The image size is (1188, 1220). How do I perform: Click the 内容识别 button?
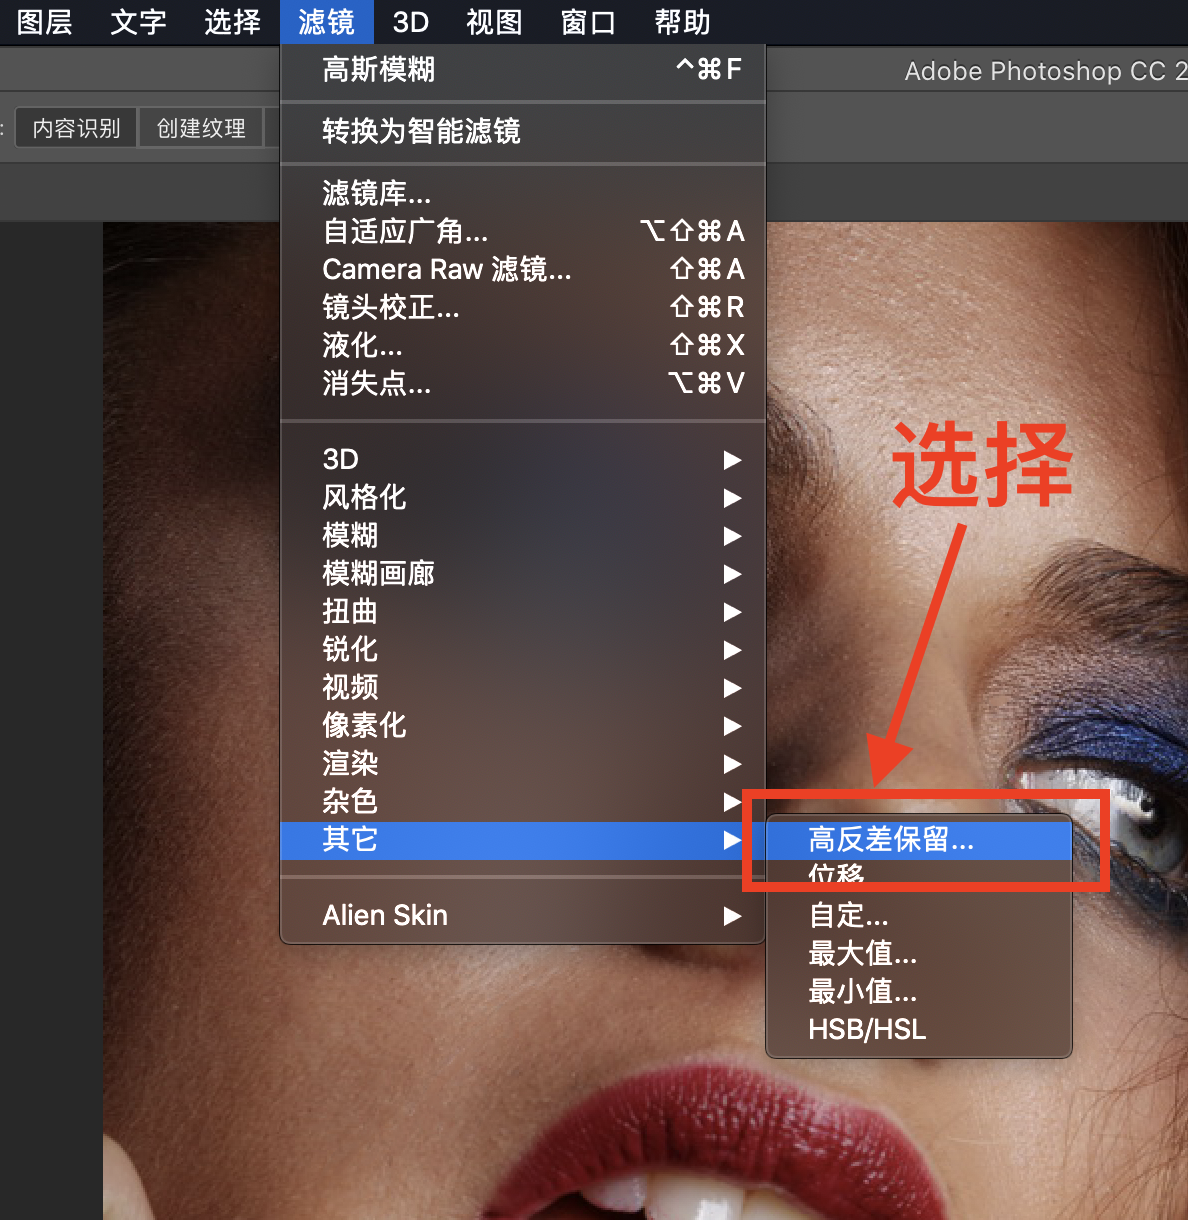[x=76, y=128]
